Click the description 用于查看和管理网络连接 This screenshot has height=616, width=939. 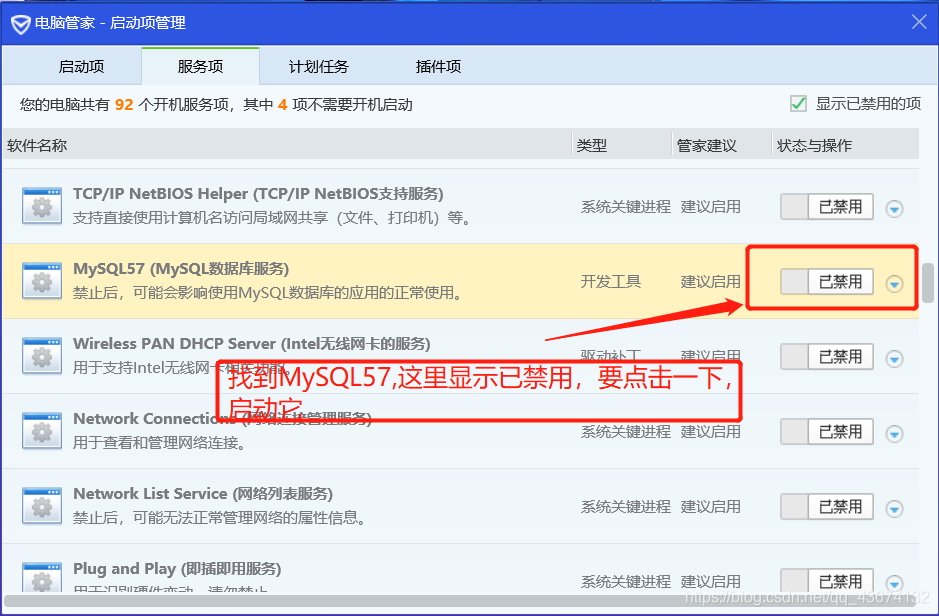159,443
